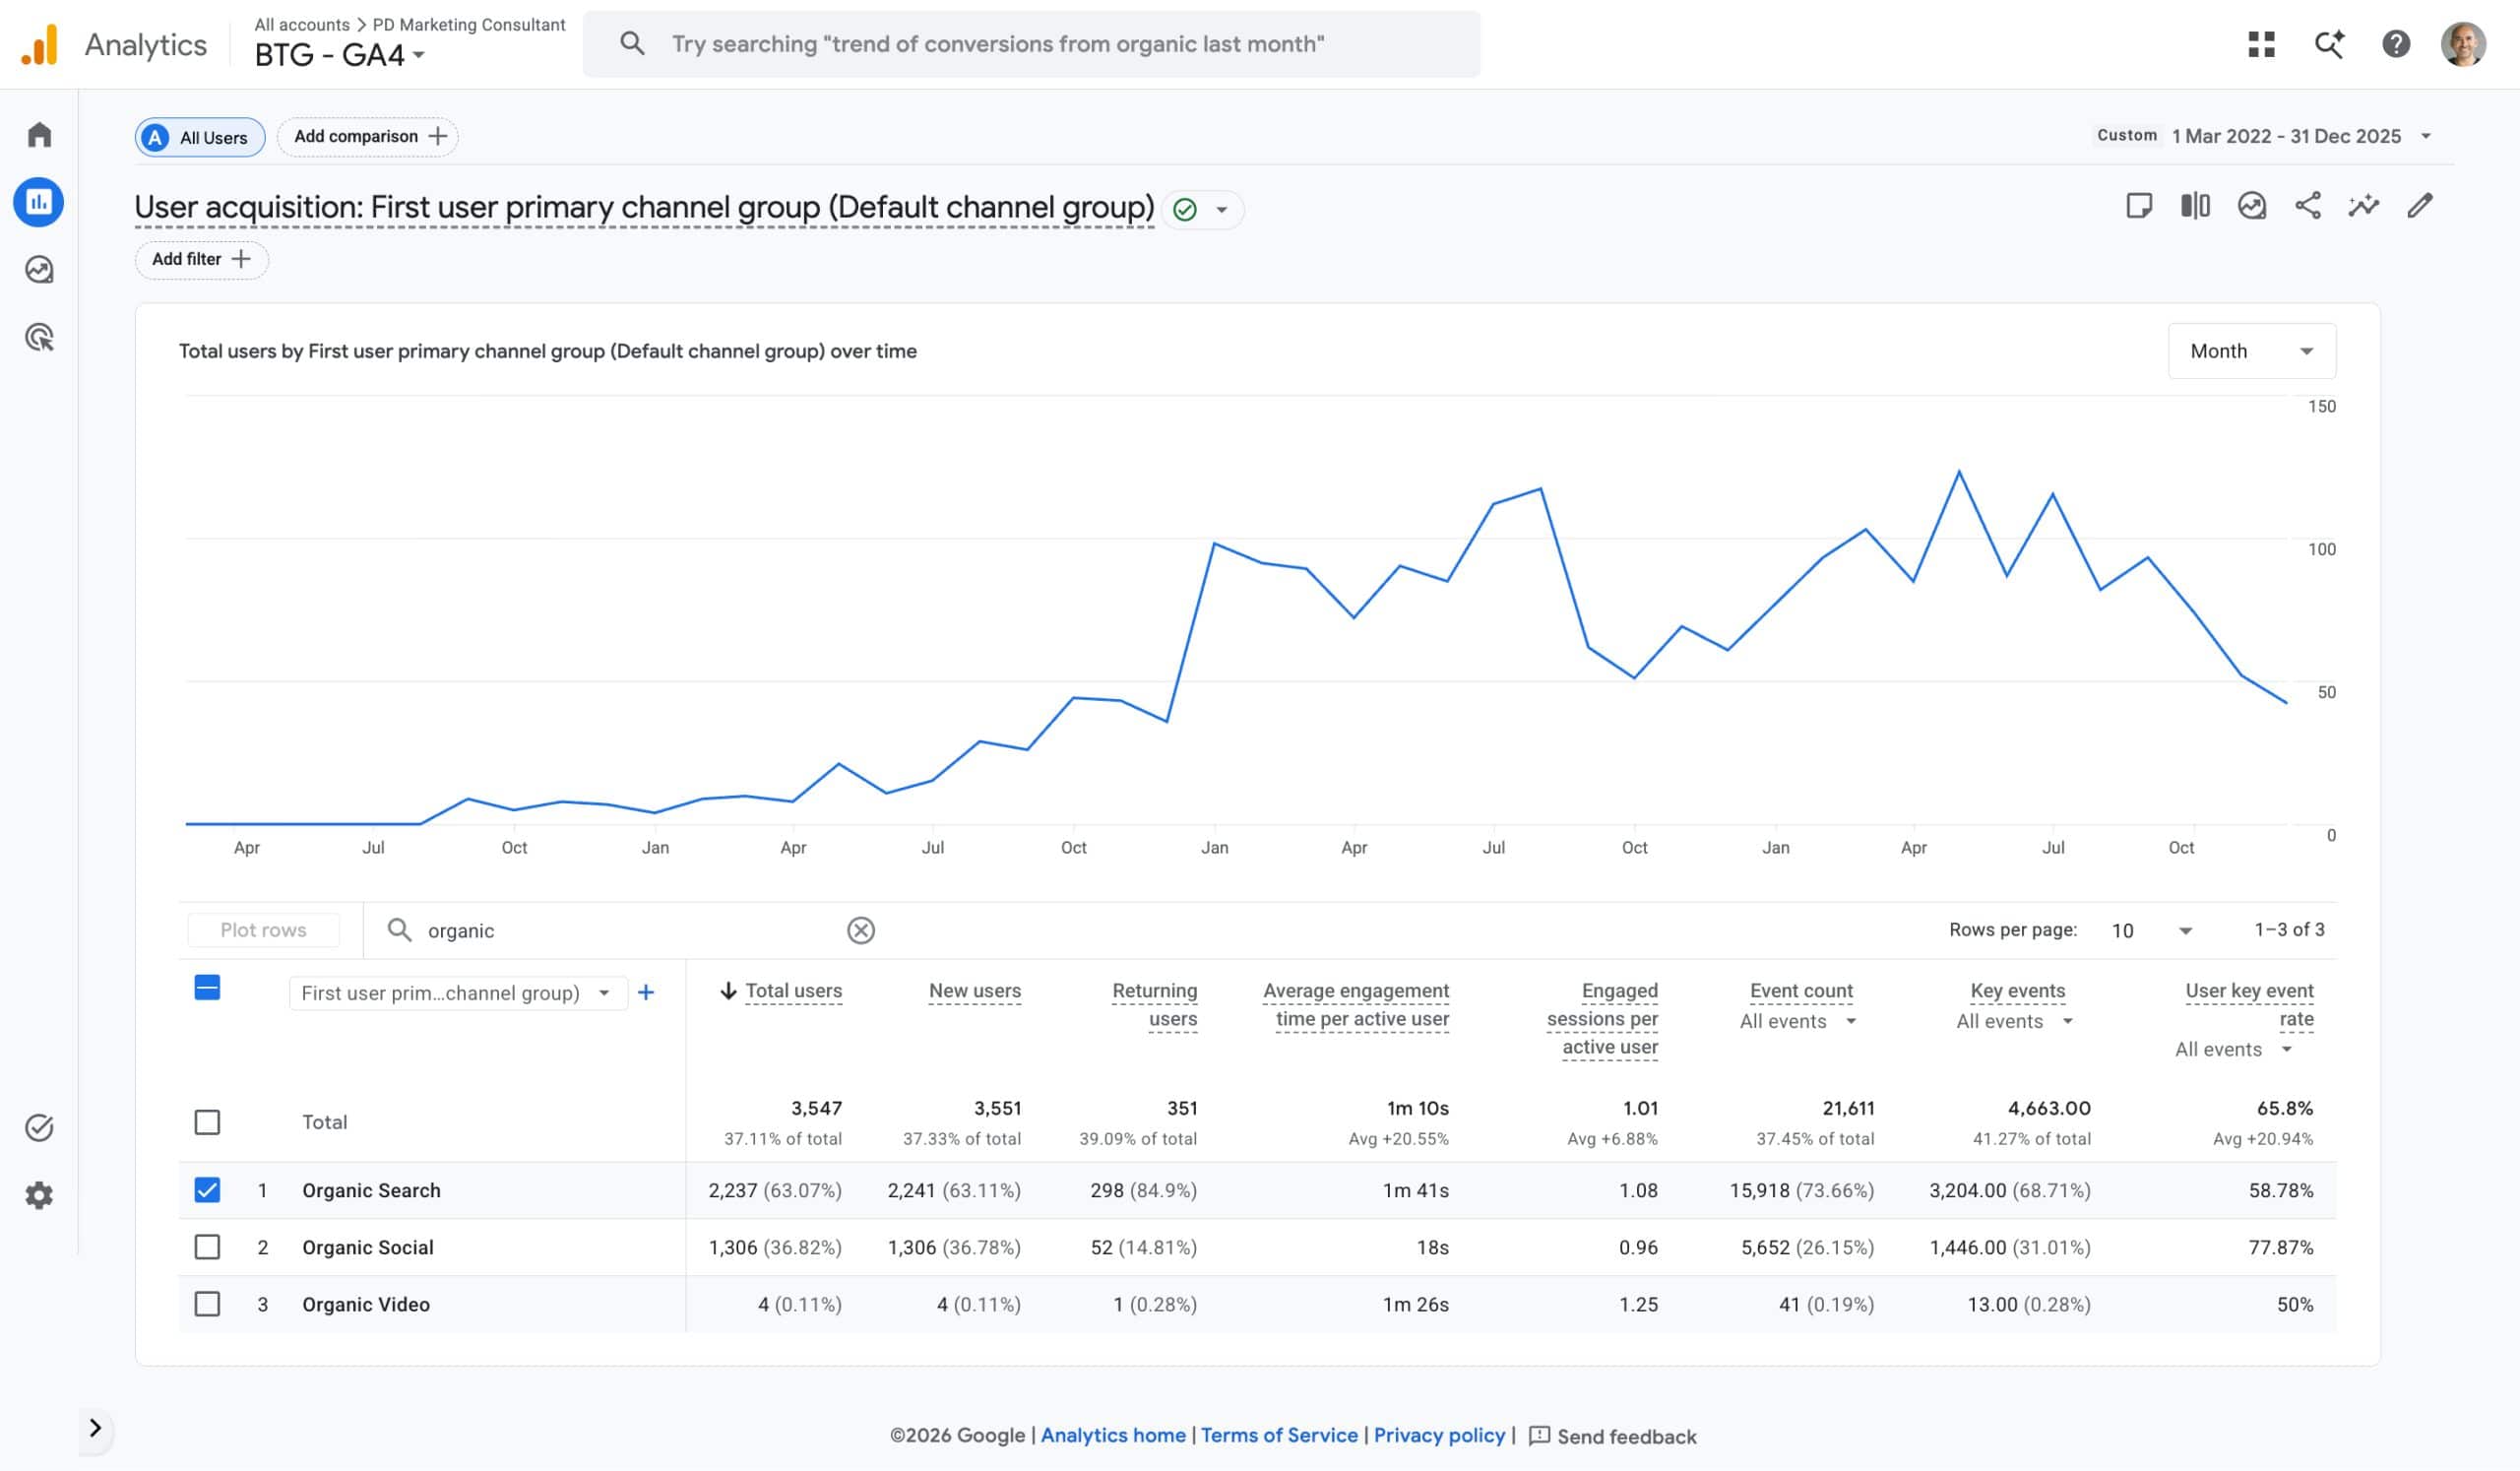
Task: Toggle the select-all rows checkbox
Action: pos(207,989)
